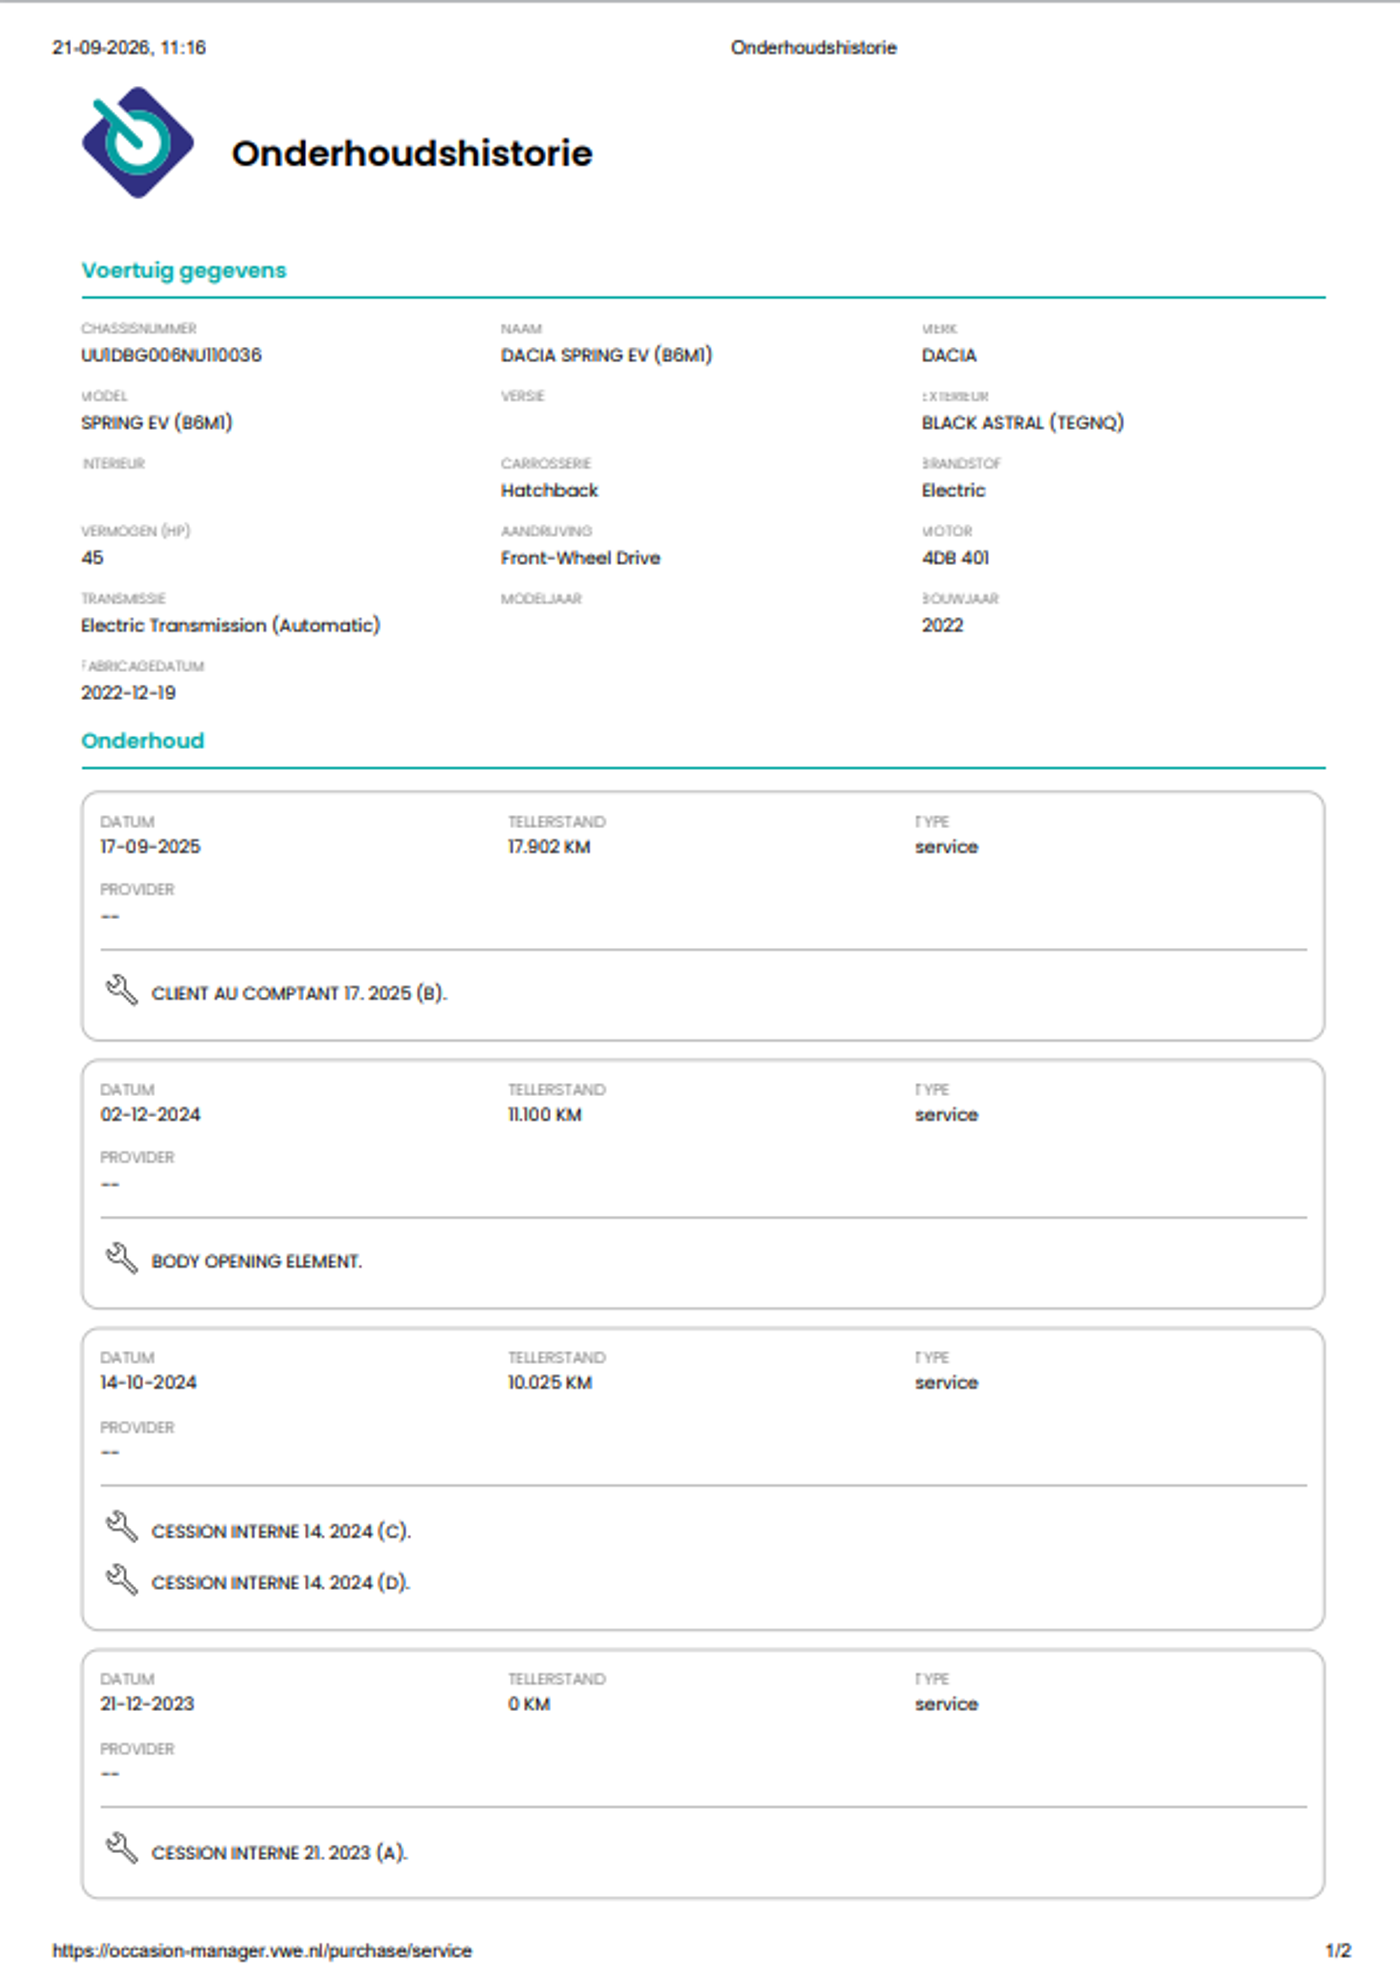Screen dimensions: 1400x1987
Task: Click the BODY OPENING ELEMENT entry text
Action: coord(257,1261)
